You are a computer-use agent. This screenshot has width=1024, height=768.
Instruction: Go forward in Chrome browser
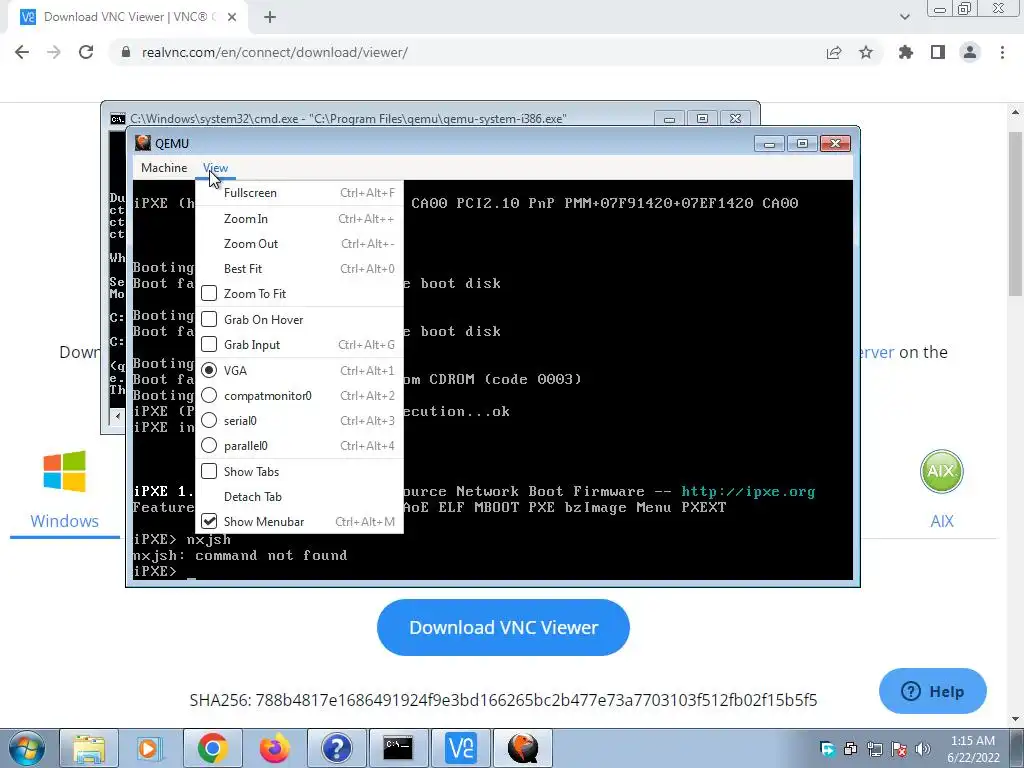click(54, 52)
